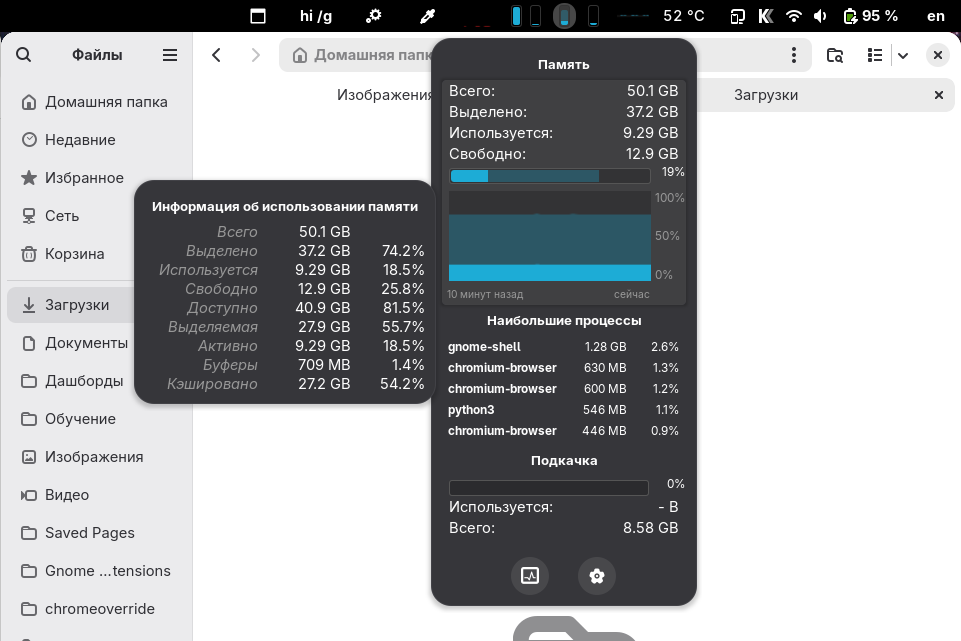Image resolution: width=961 pixels, height=641 pixels.
Task: Close the Загрузки tab
Action: tap(938, 95)
